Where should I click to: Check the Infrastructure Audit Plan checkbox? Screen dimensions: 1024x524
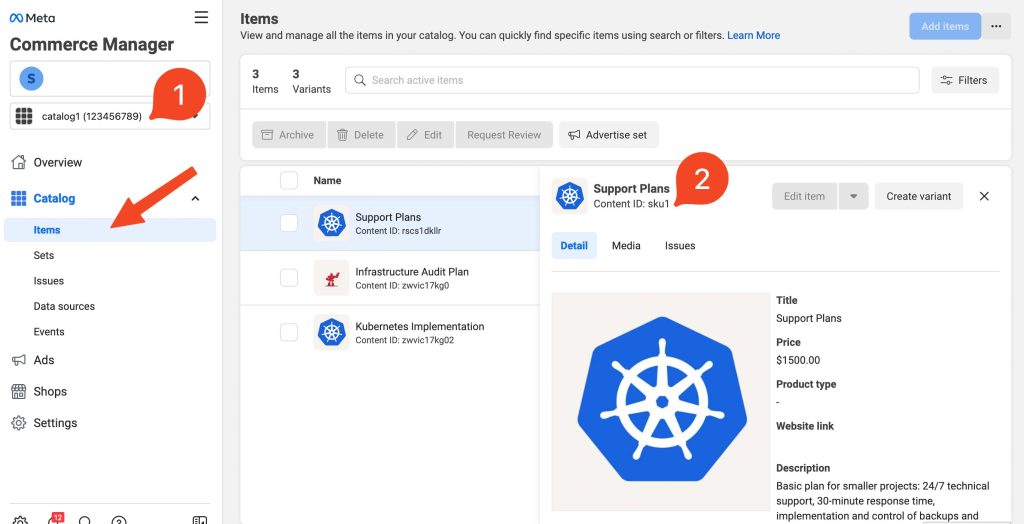coord(289,278)
